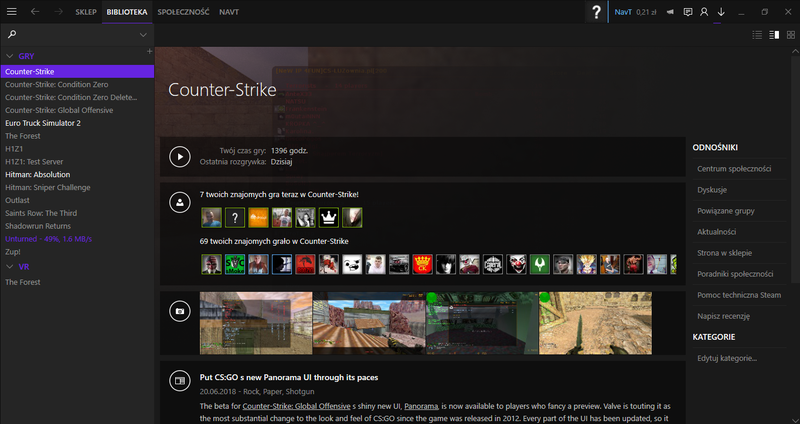Collapse the GRY category in sidebar
This screenshot has width=800, height=424.
point(10,56)
